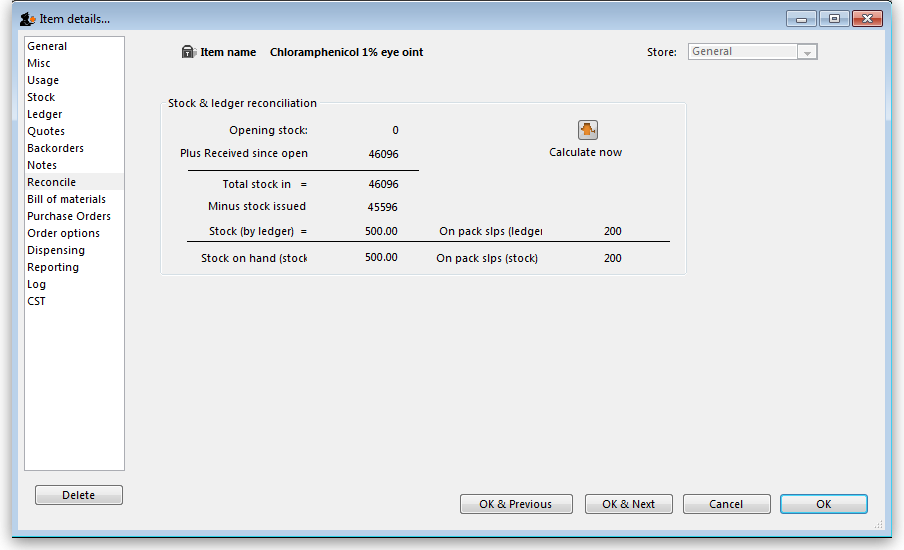Show the Log section
Image resolution: width=904 pixels, height=550 pixels.
[x=36, y=284]
